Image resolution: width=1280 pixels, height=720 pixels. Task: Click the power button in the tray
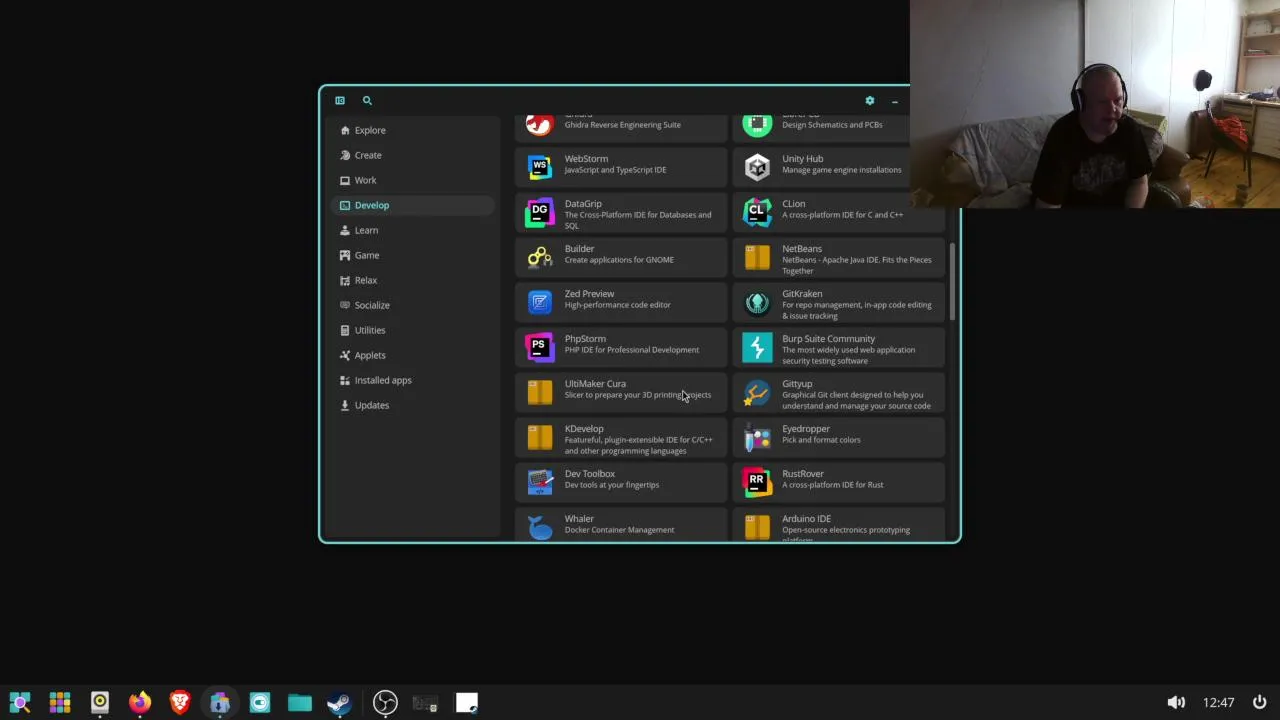point(1260,702)
